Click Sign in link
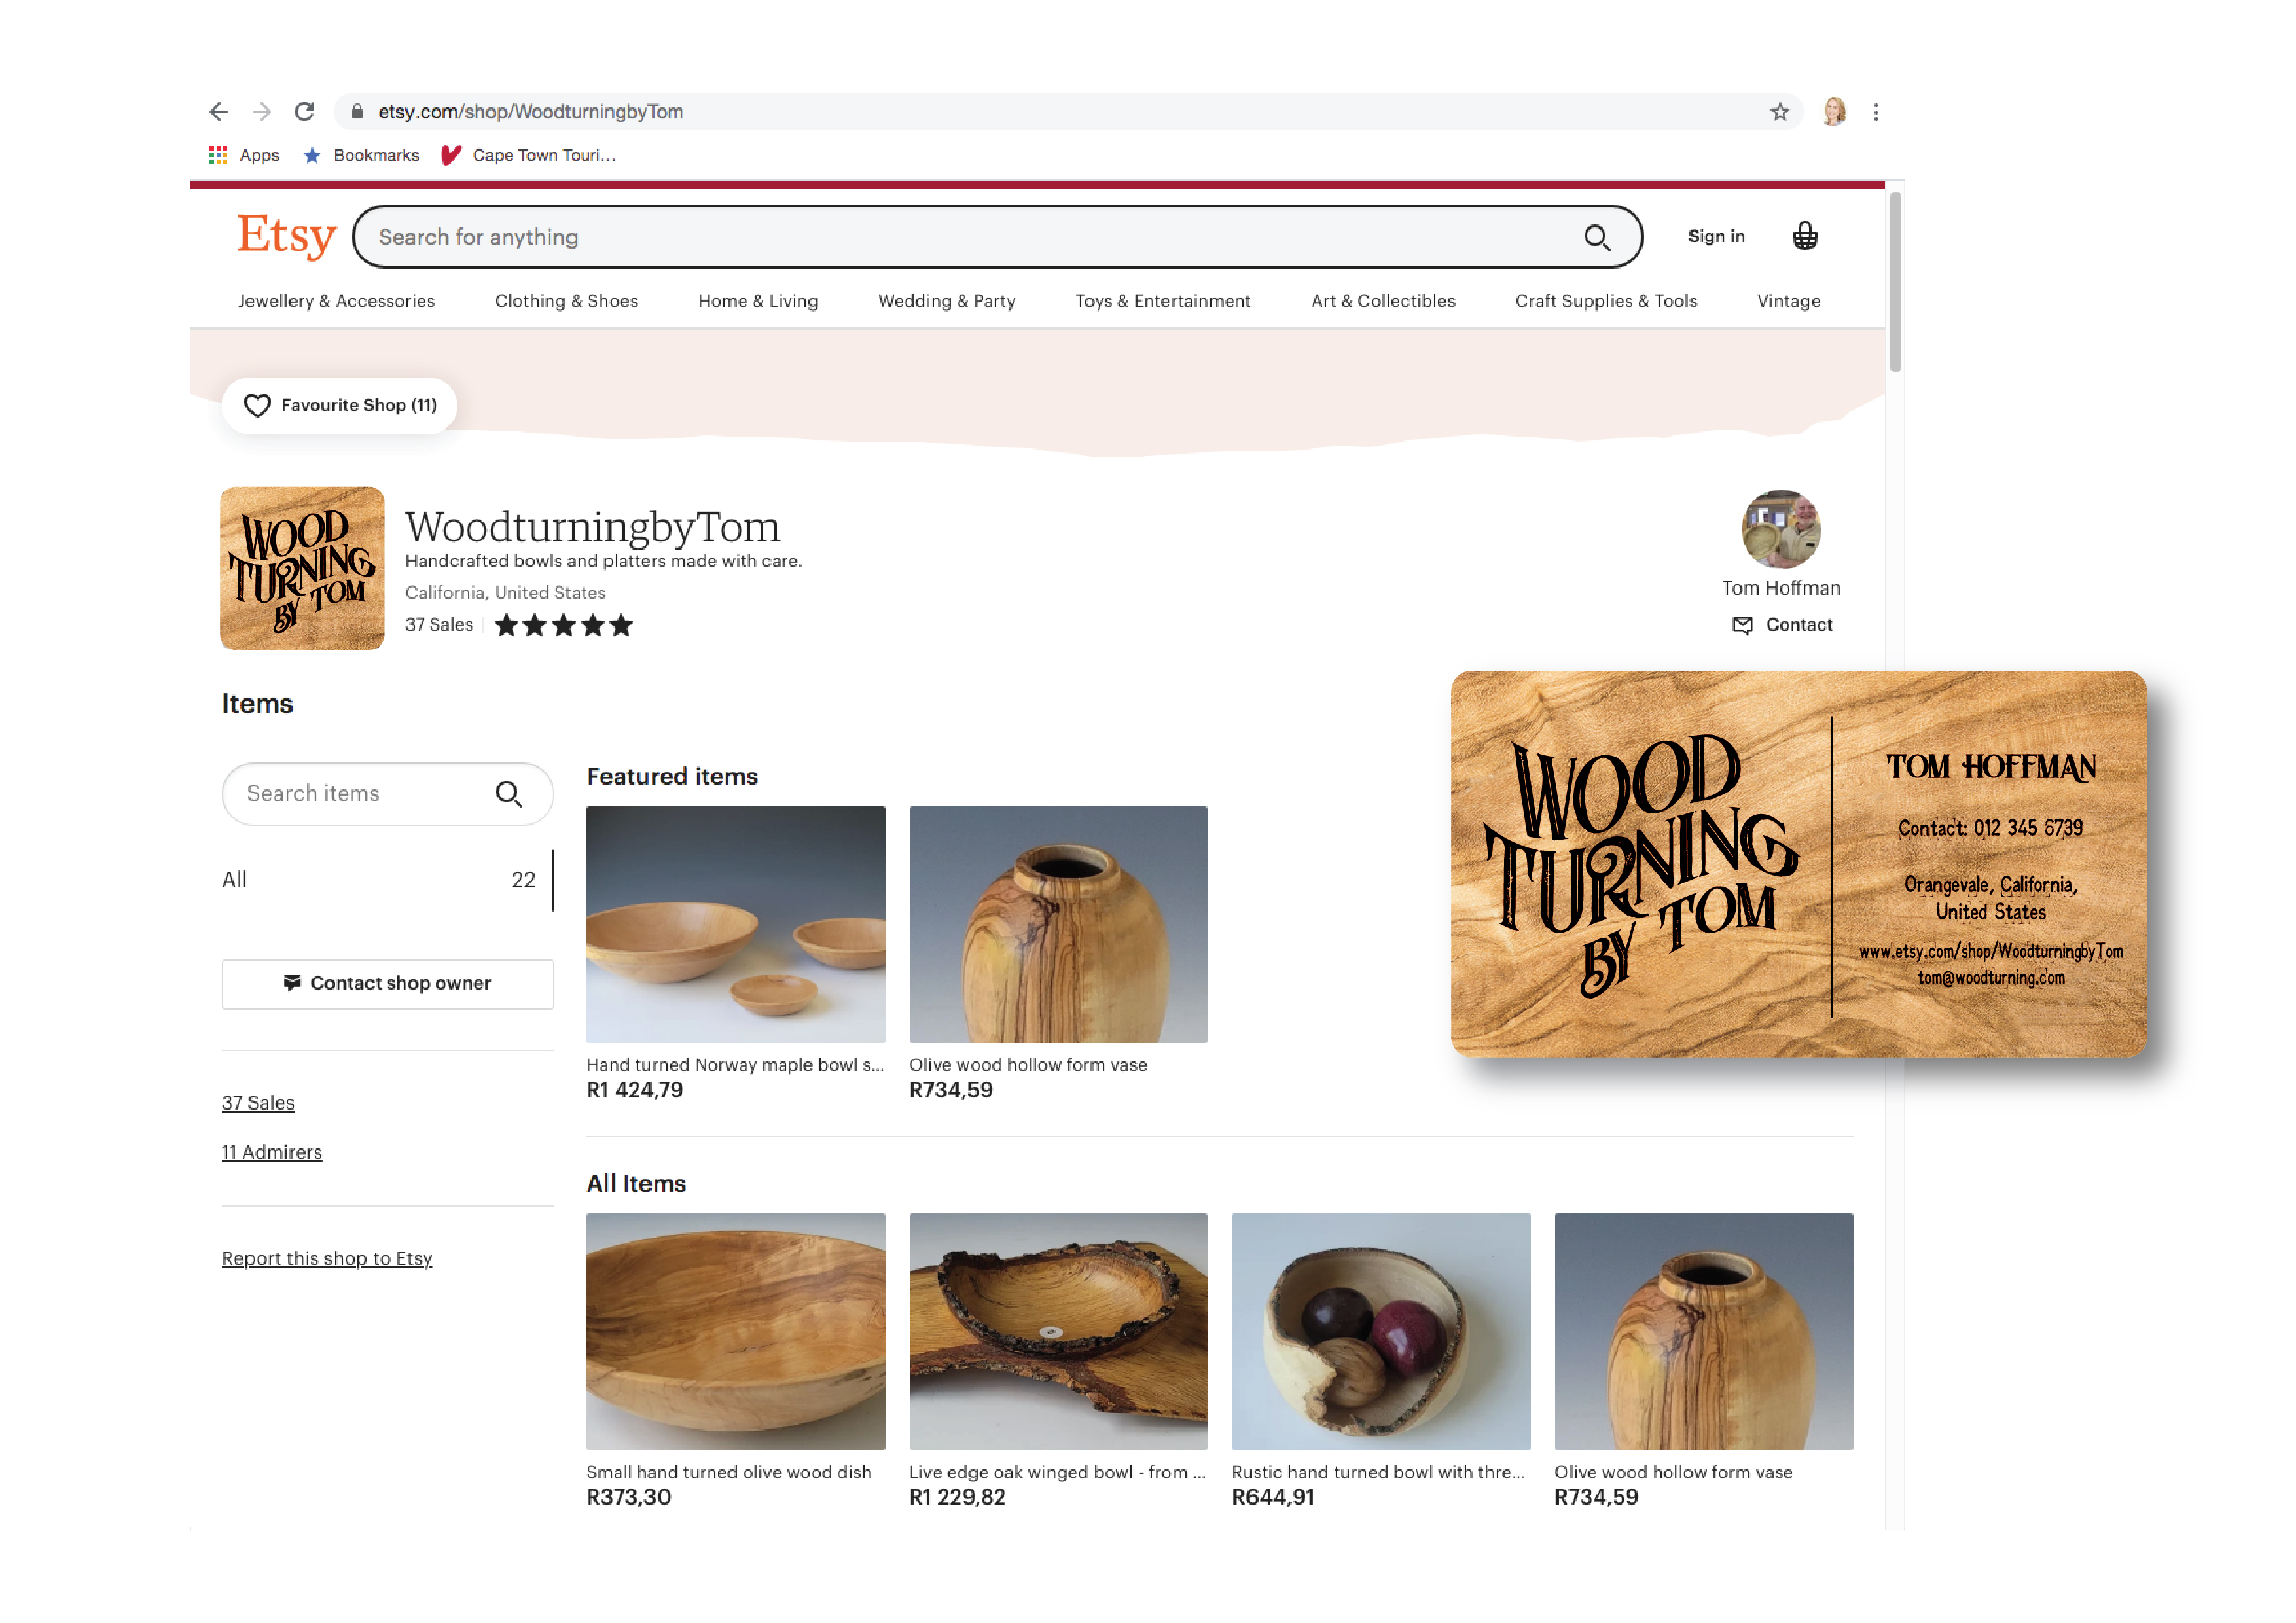2296x1623 pixels. tap(1715, 237)
